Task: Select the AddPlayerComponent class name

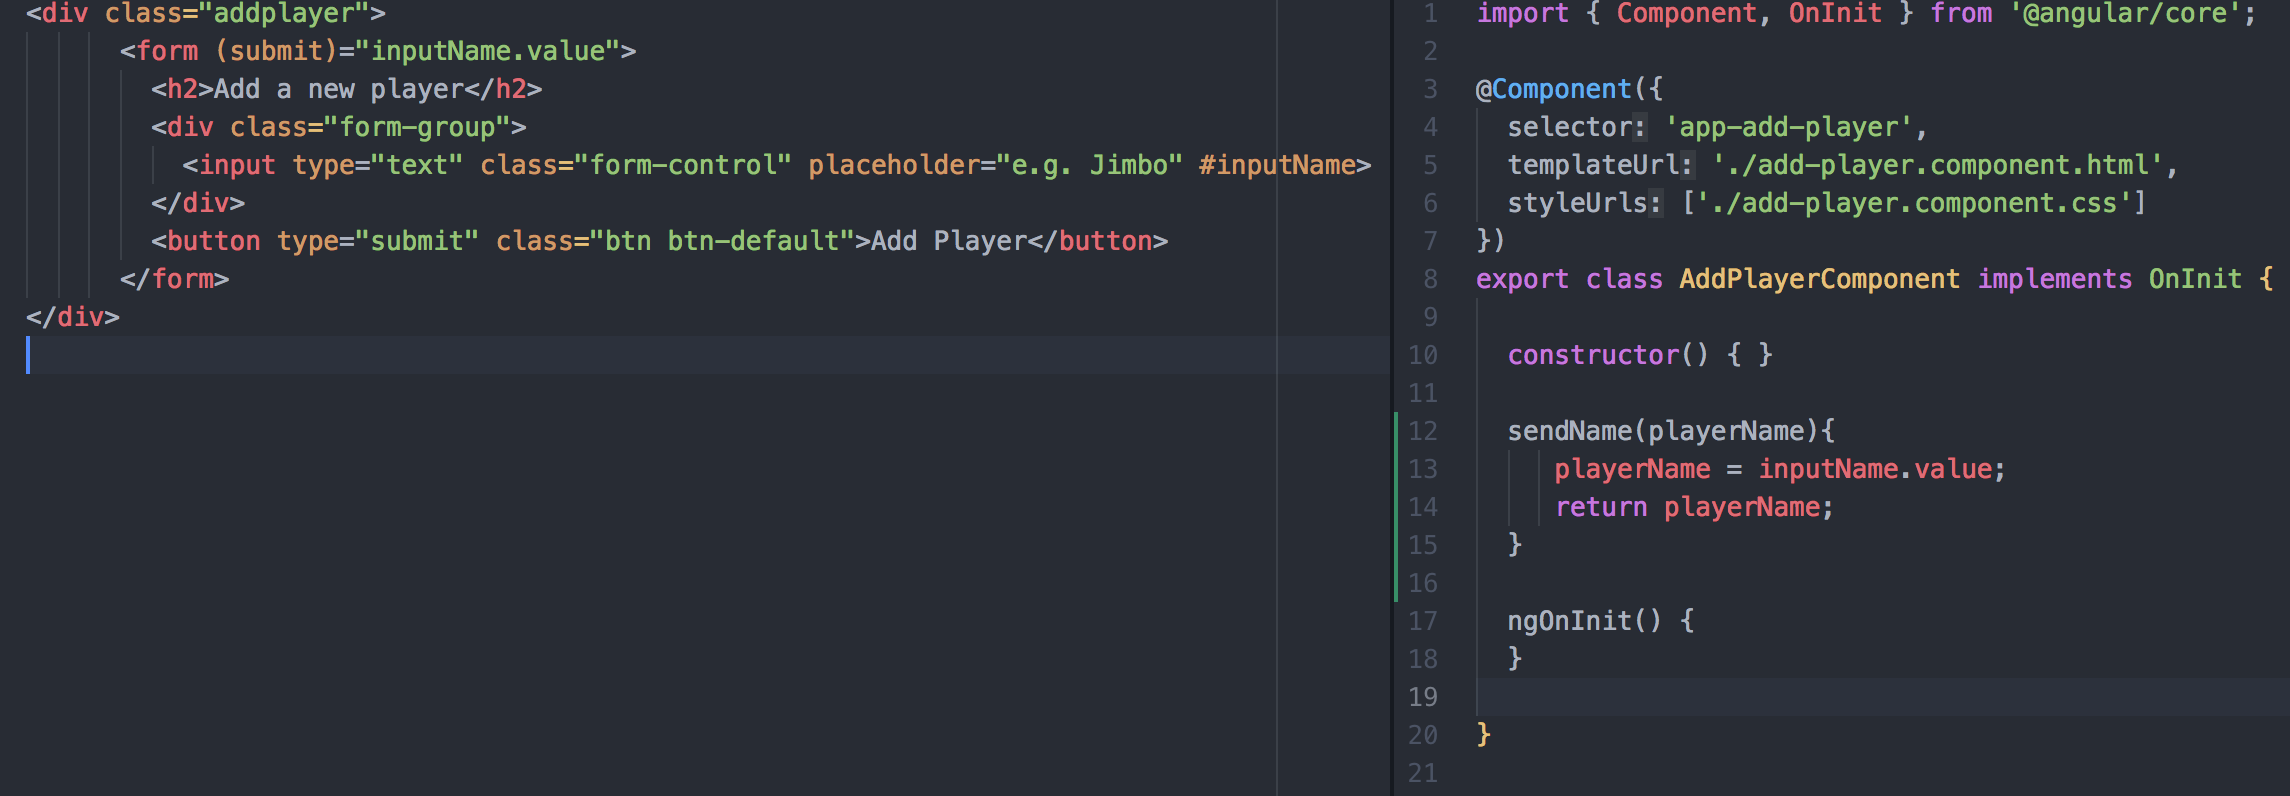Action: point(1818,279)
